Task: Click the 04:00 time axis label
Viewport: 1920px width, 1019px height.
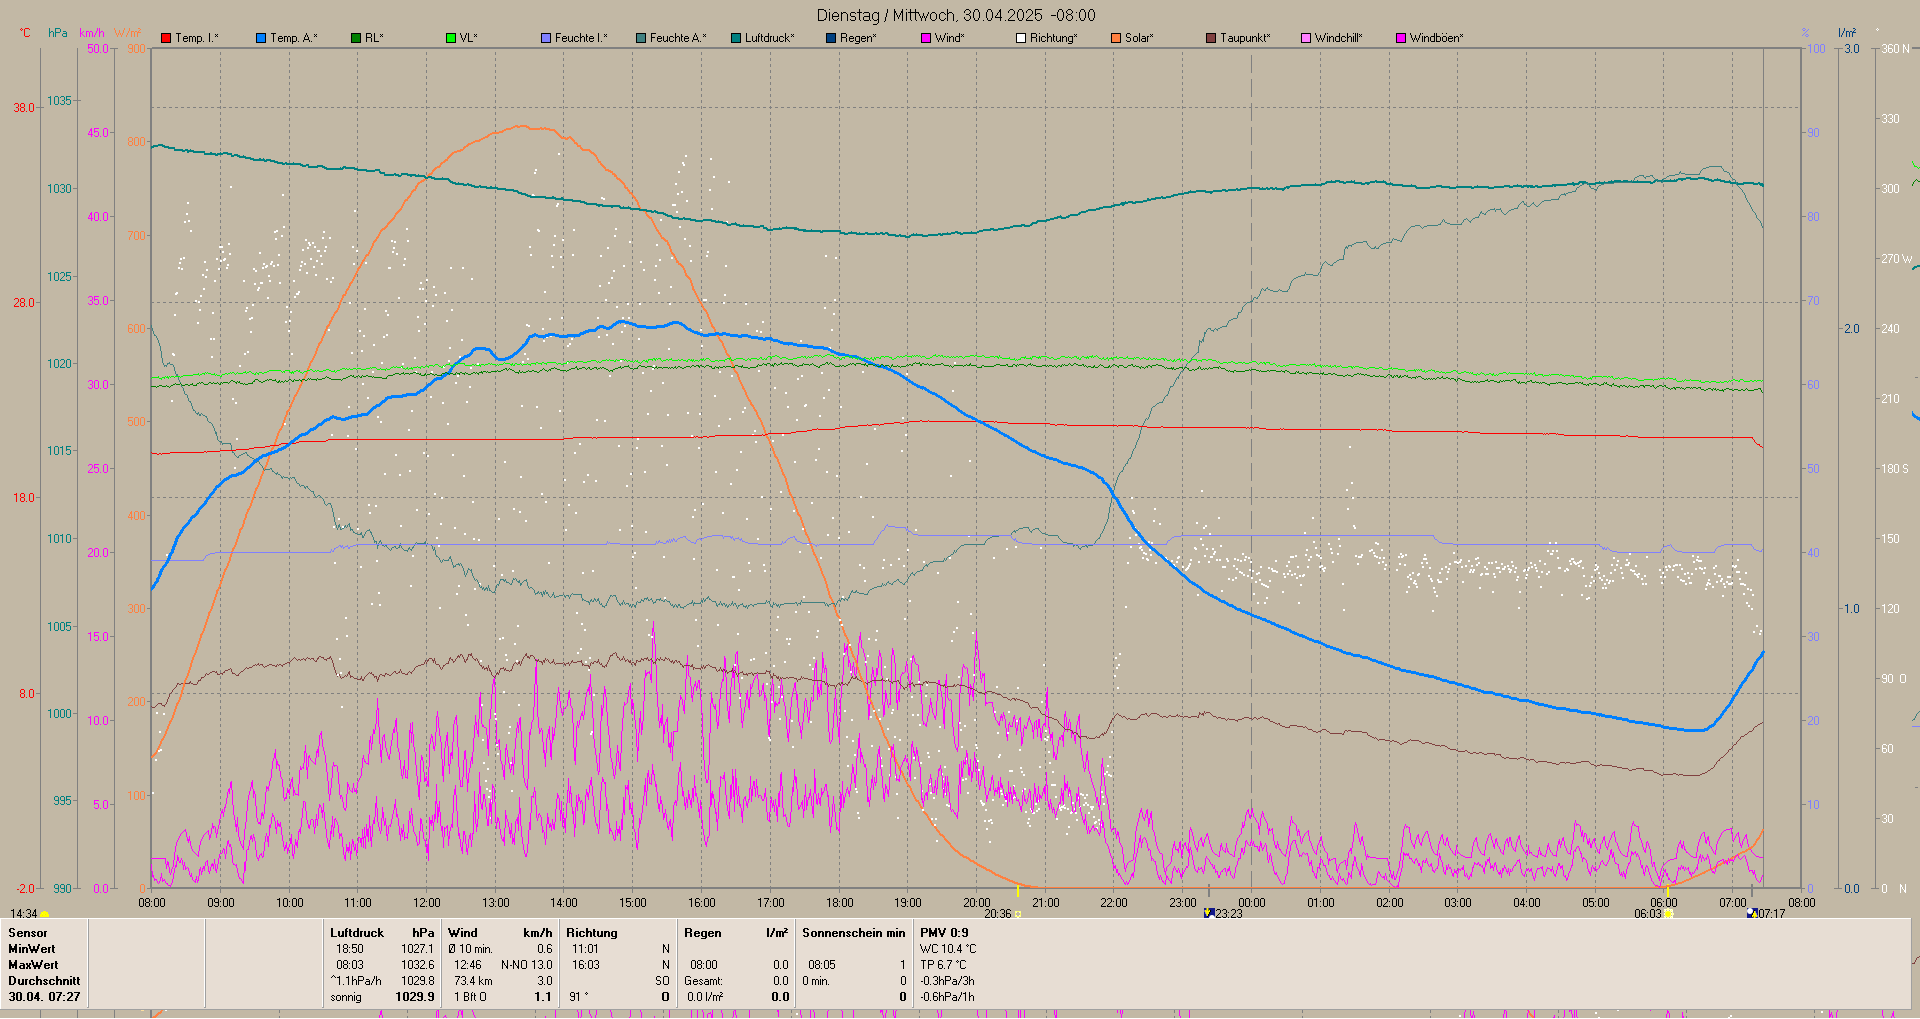Action: click(x=1527, y=903)
